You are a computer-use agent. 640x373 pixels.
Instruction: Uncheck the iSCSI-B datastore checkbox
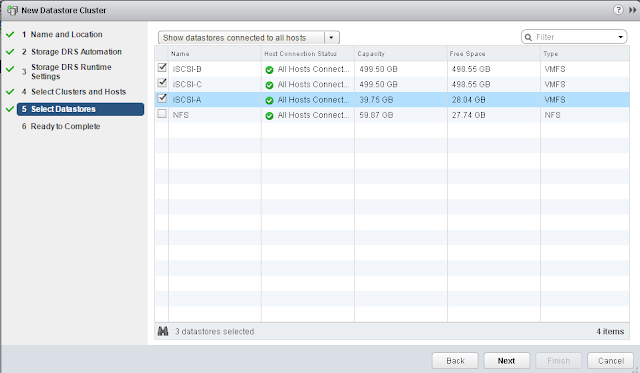[162, 67]
